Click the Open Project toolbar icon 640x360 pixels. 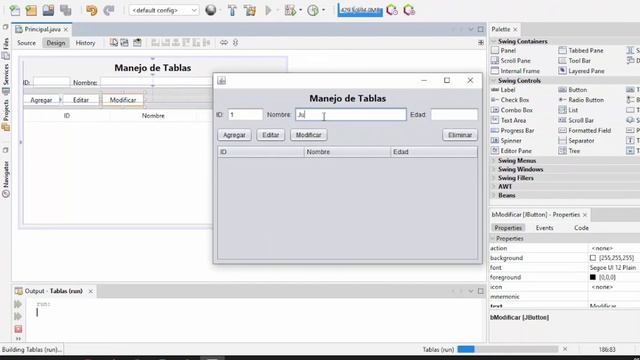tap(48, 10)
